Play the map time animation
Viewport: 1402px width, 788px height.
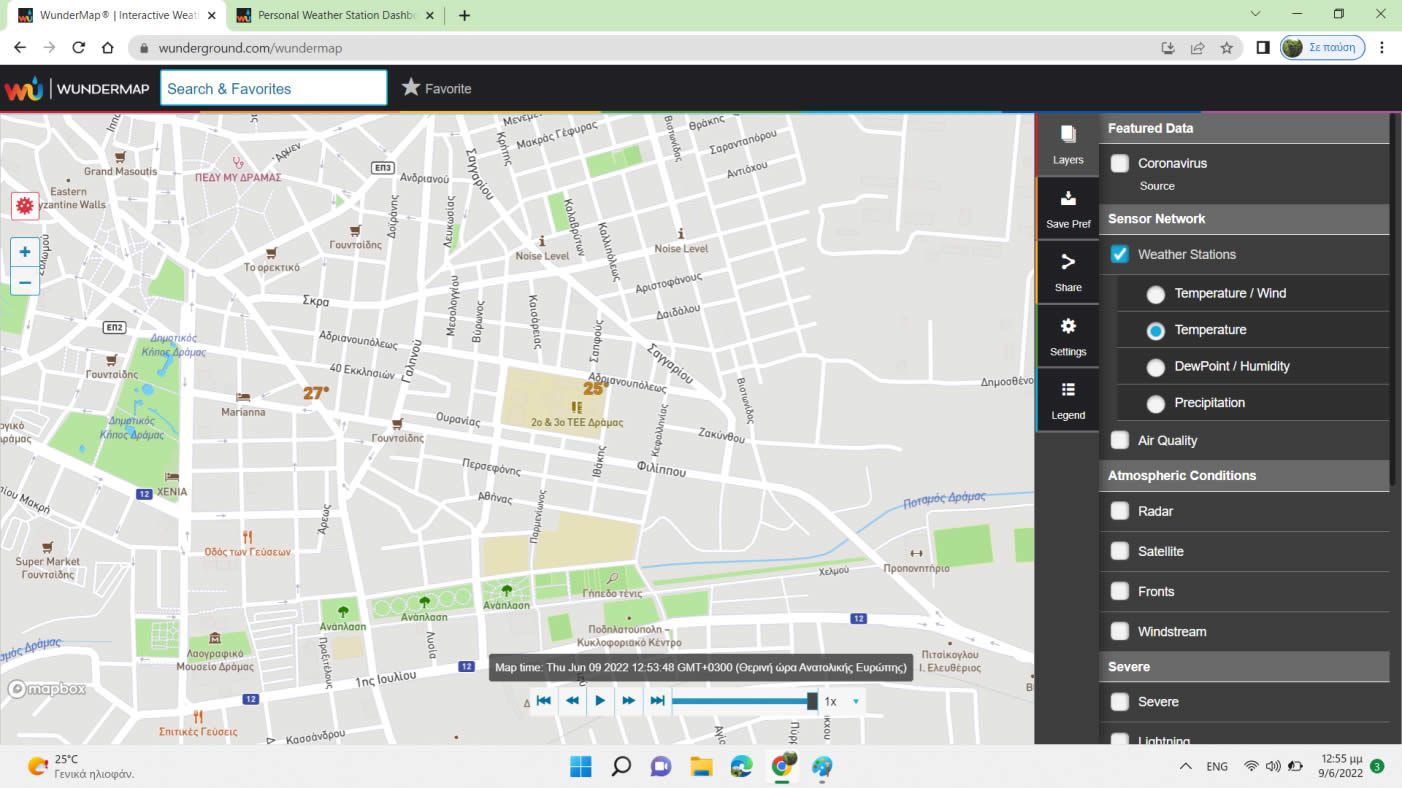point(600,701)
